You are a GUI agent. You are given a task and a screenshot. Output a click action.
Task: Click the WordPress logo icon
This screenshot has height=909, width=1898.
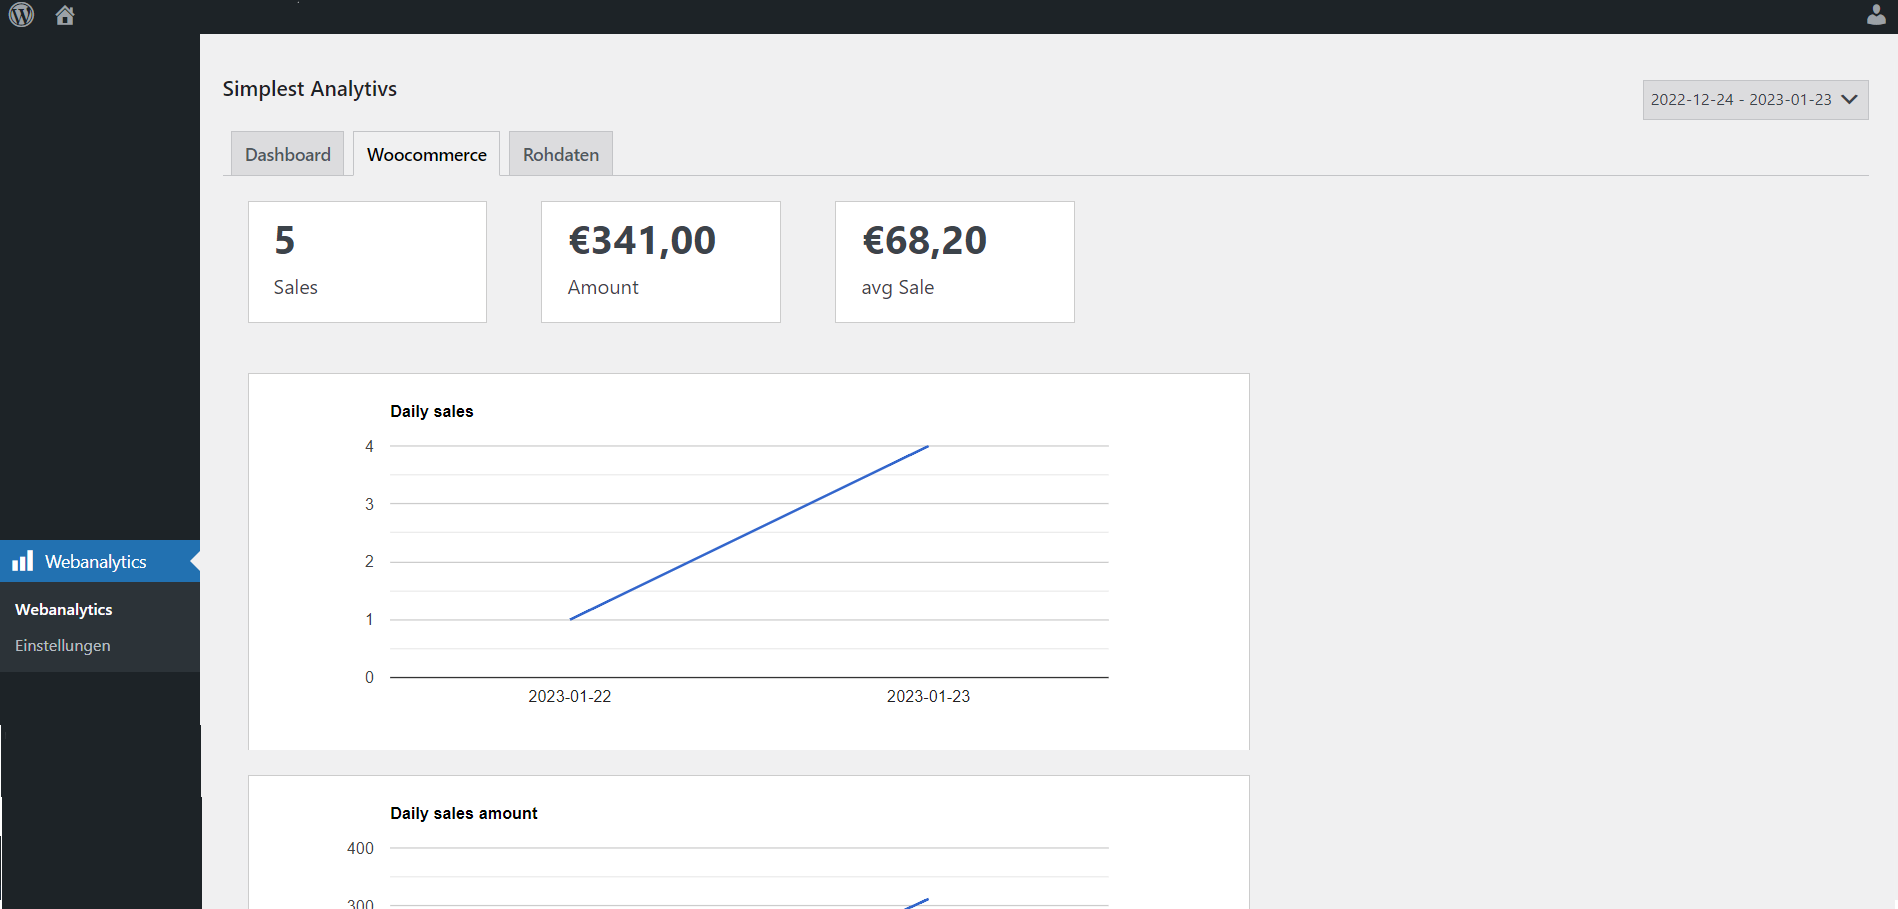pos(21,15)
